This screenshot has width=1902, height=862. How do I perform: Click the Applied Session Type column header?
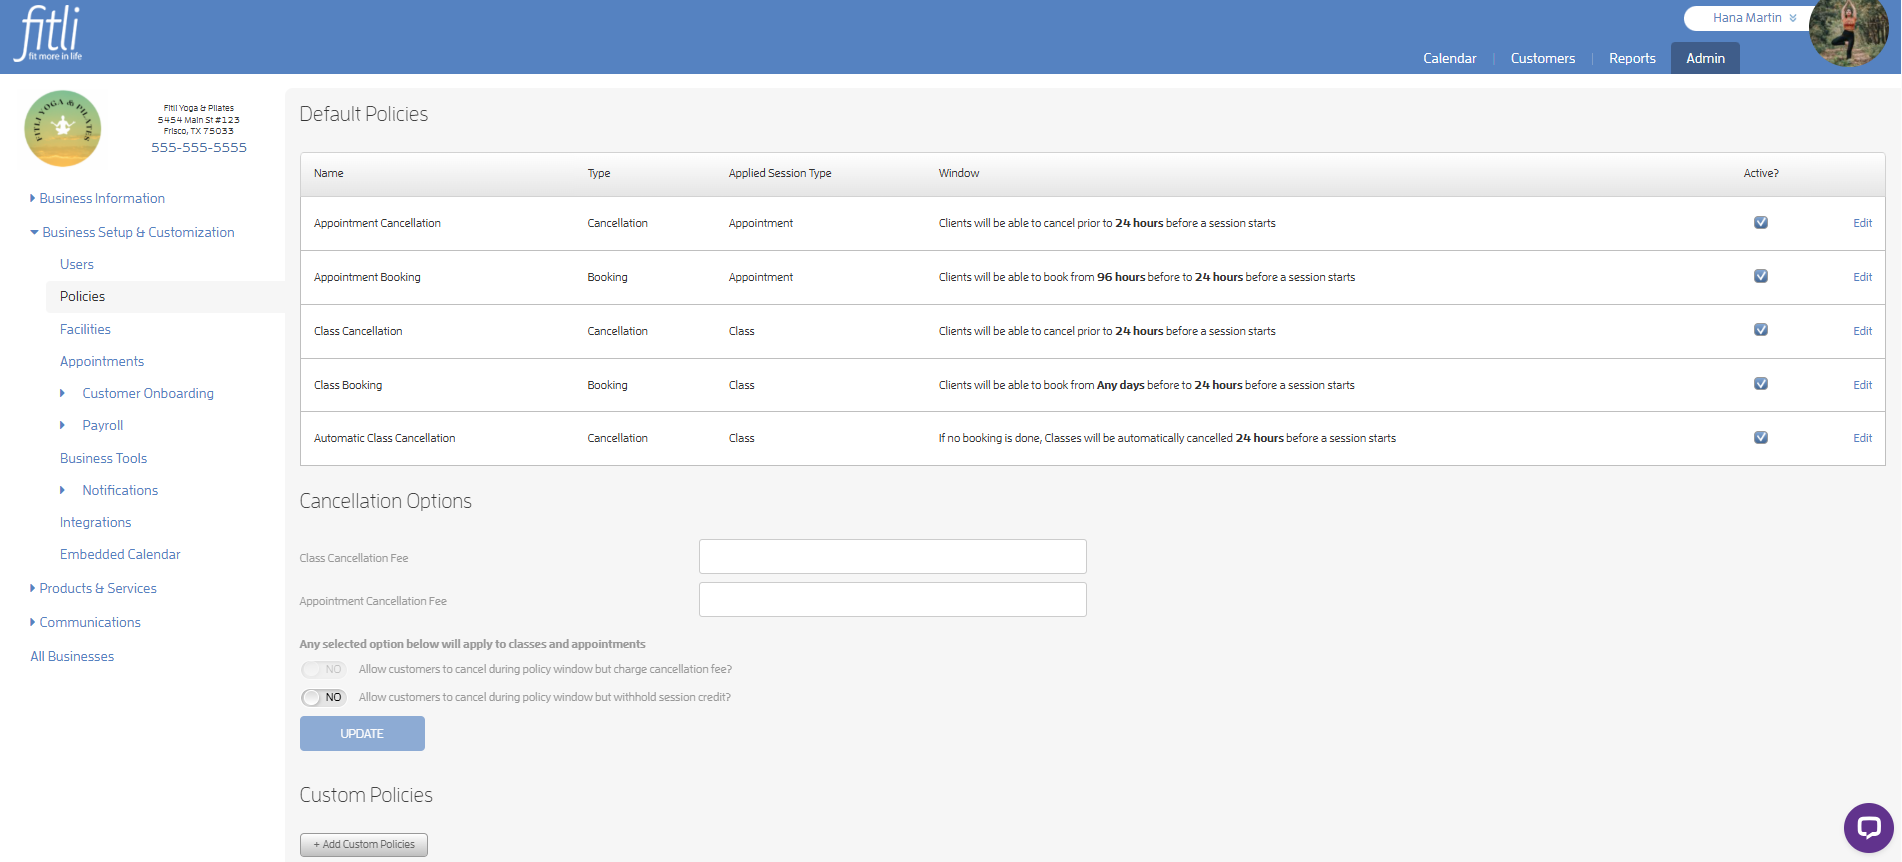[780, 173]
